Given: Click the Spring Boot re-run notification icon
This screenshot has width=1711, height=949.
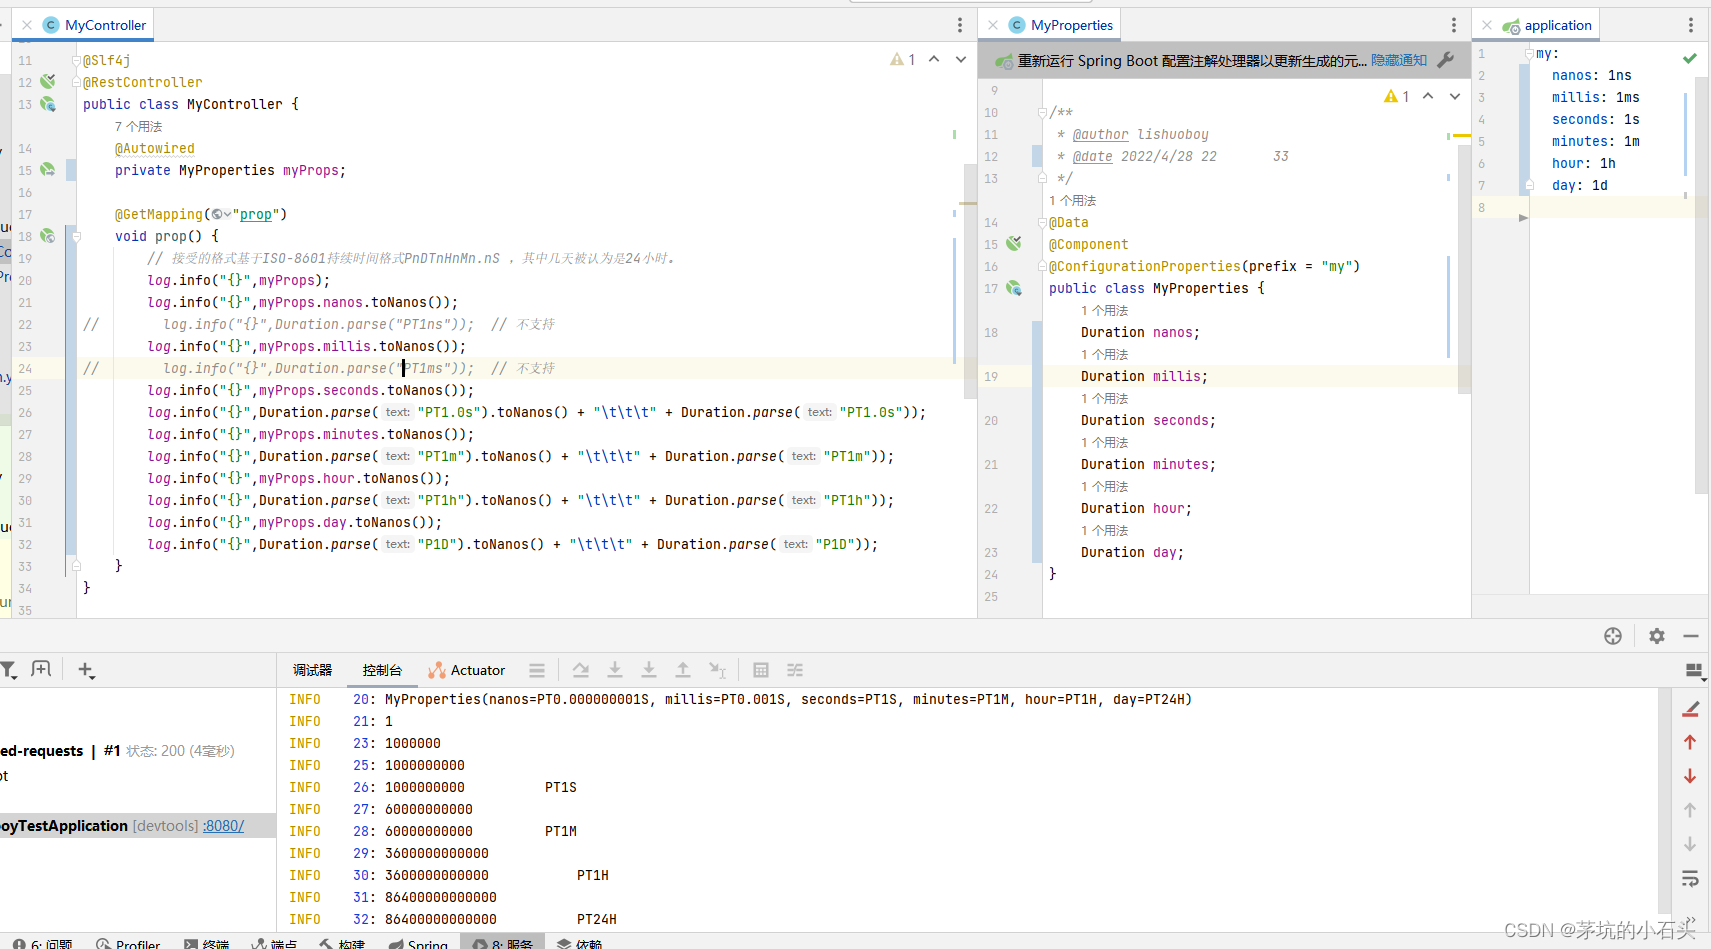Looking at the screenshot, I should point(1004,61).
